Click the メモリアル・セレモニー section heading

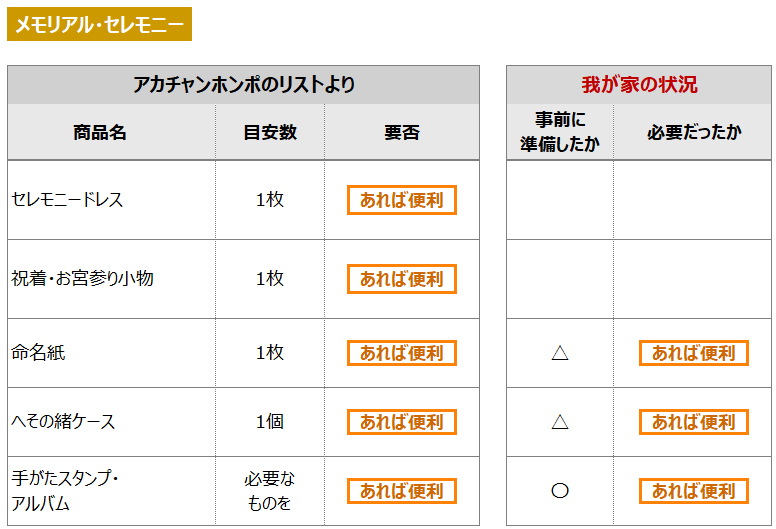(99, 24)
